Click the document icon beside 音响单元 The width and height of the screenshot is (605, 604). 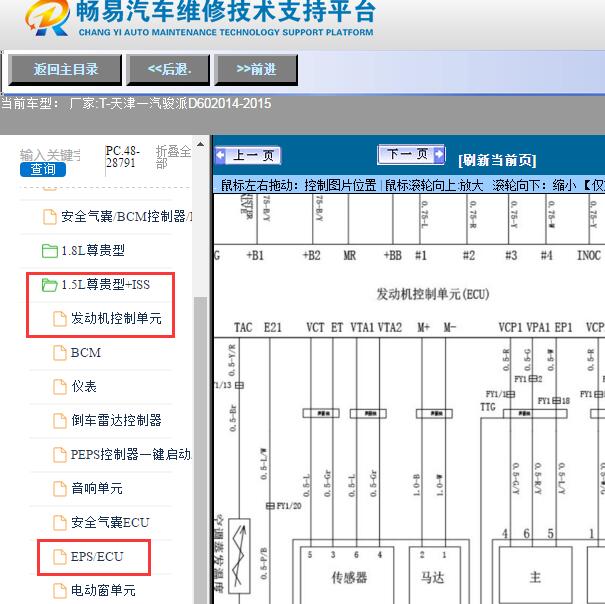click(60, 489)
